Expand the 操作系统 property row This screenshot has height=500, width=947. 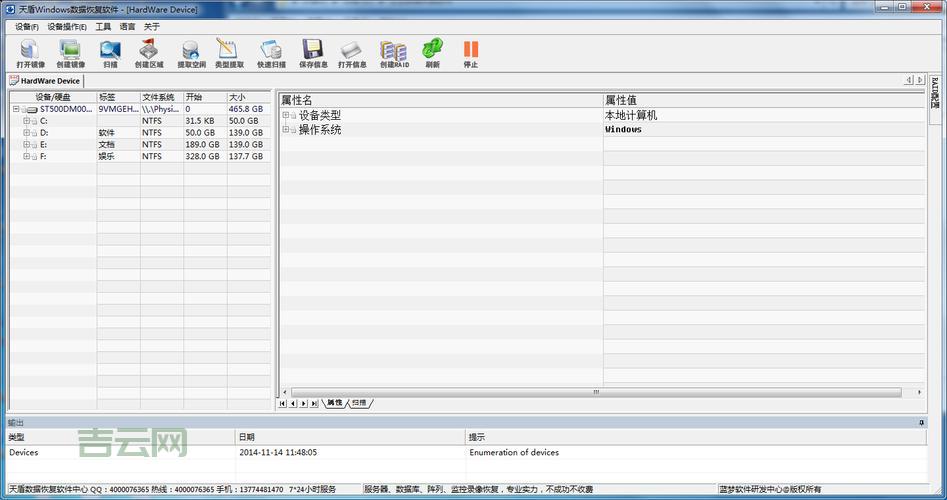tap(286, 129)
